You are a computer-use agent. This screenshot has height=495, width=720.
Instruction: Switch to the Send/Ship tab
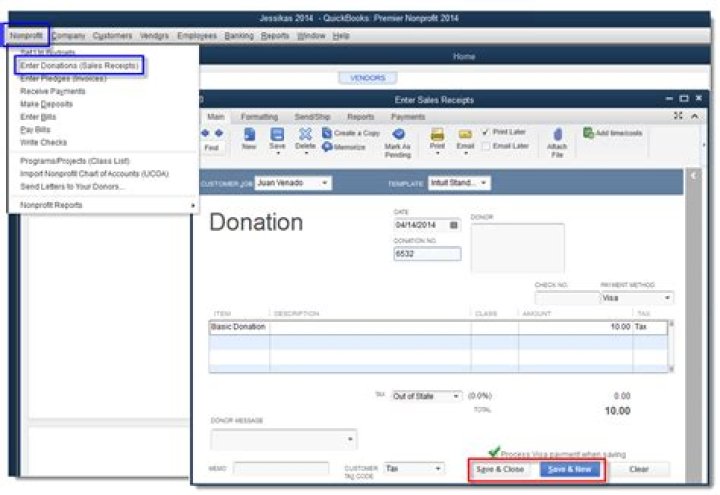click(312, 117)
